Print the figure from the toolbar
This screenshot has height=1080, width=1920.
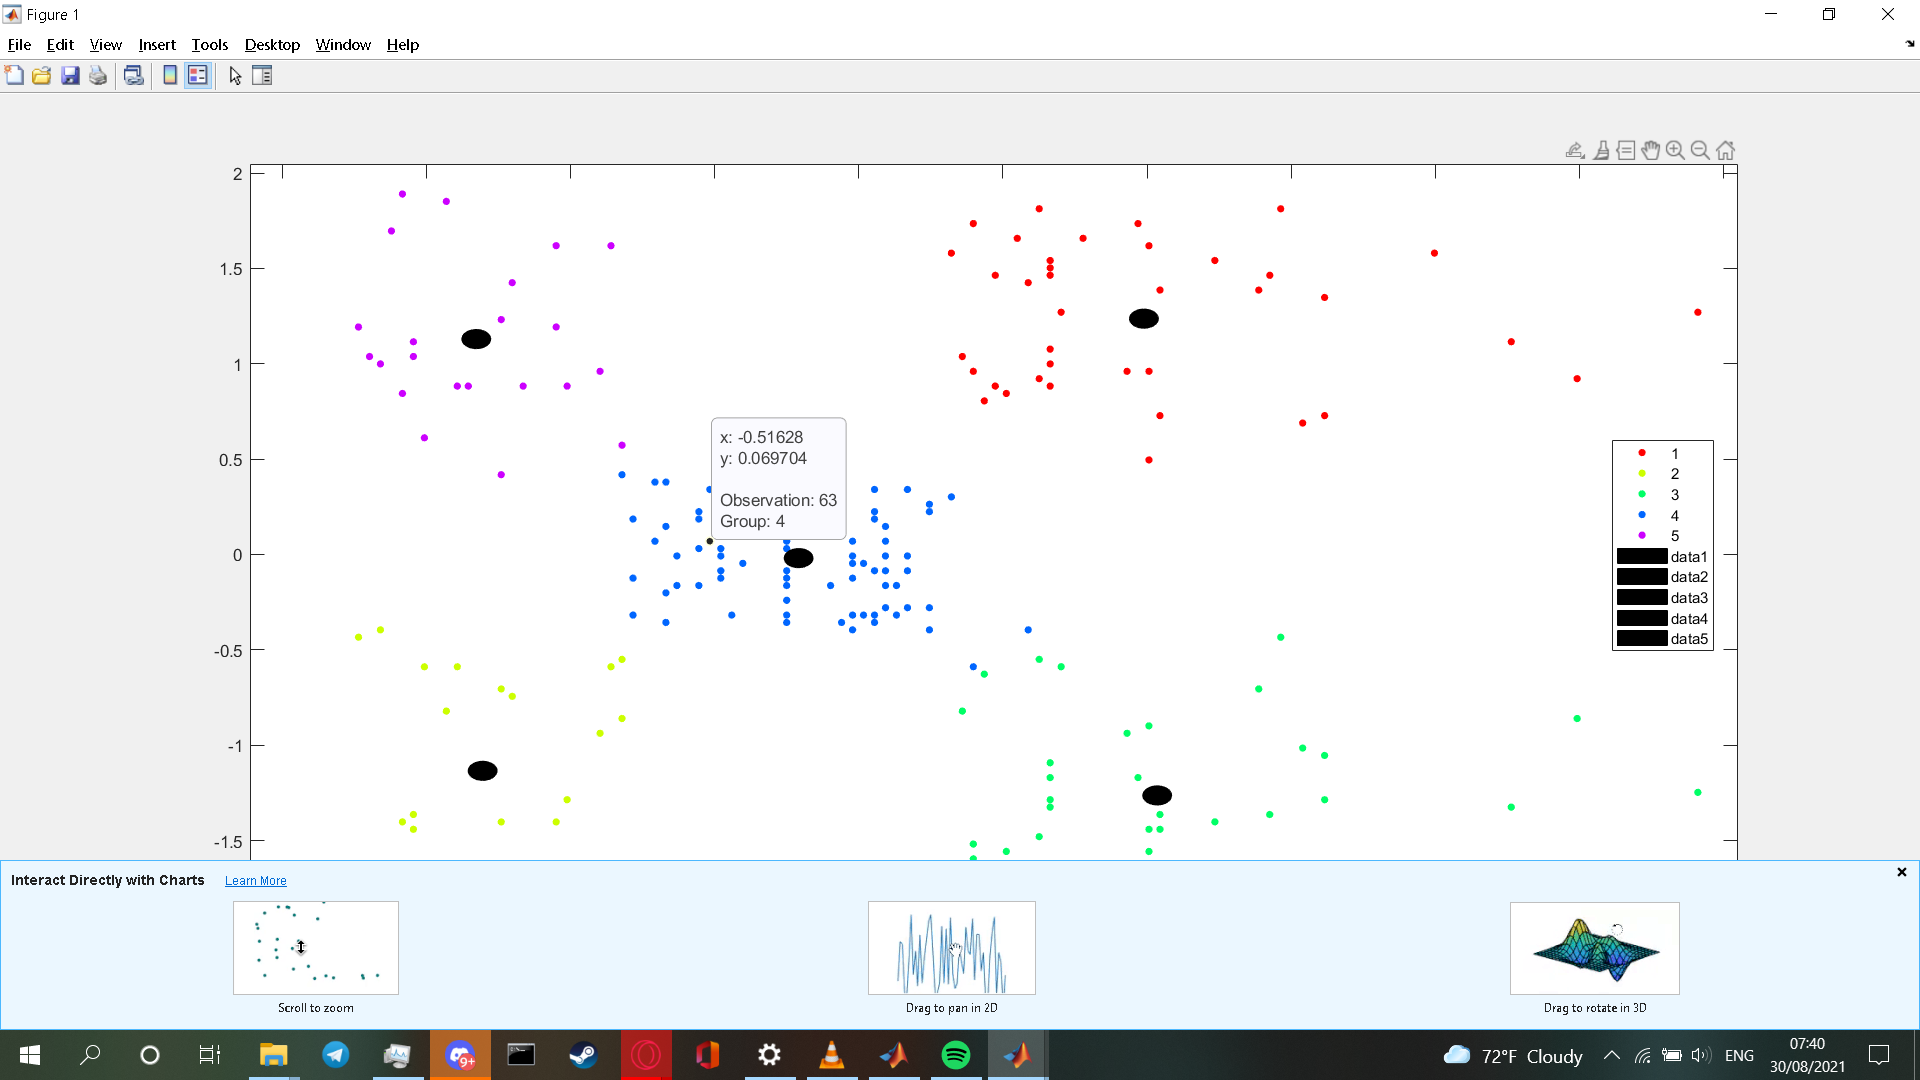97,75
